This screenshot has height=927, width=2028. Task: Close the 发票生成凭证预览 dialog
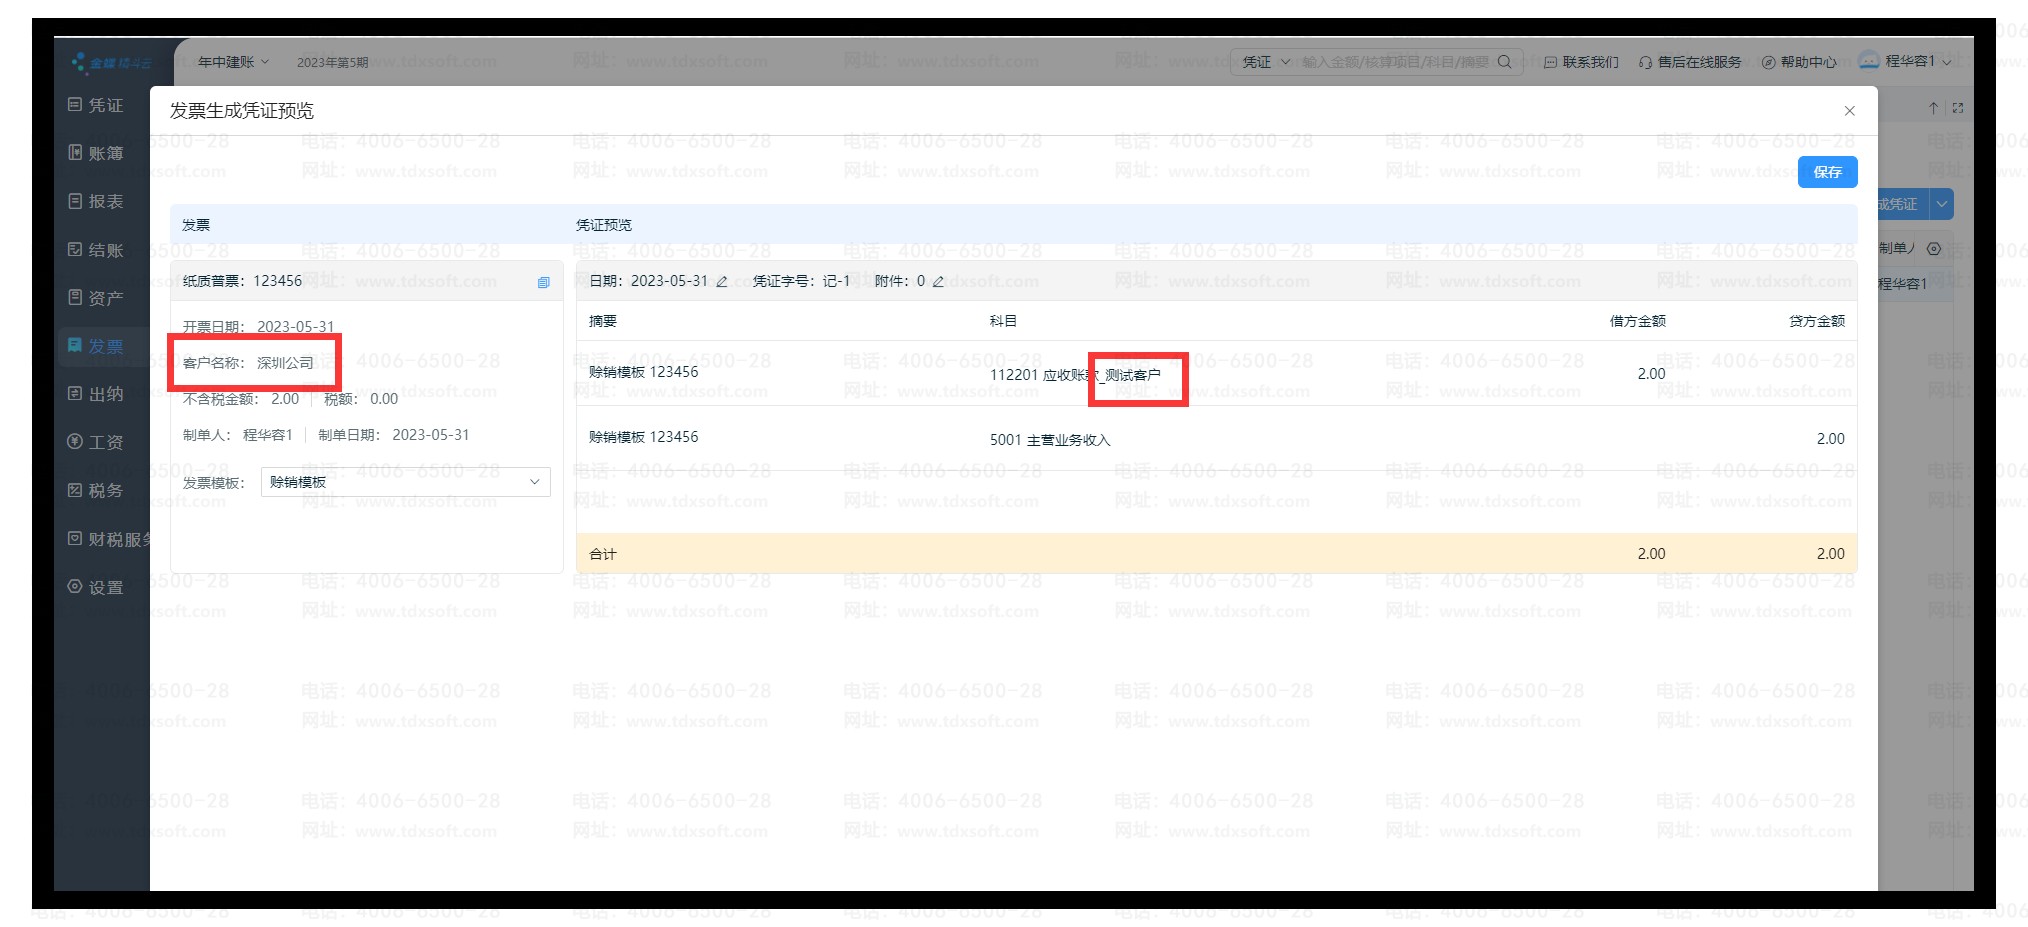(1849, 111)
